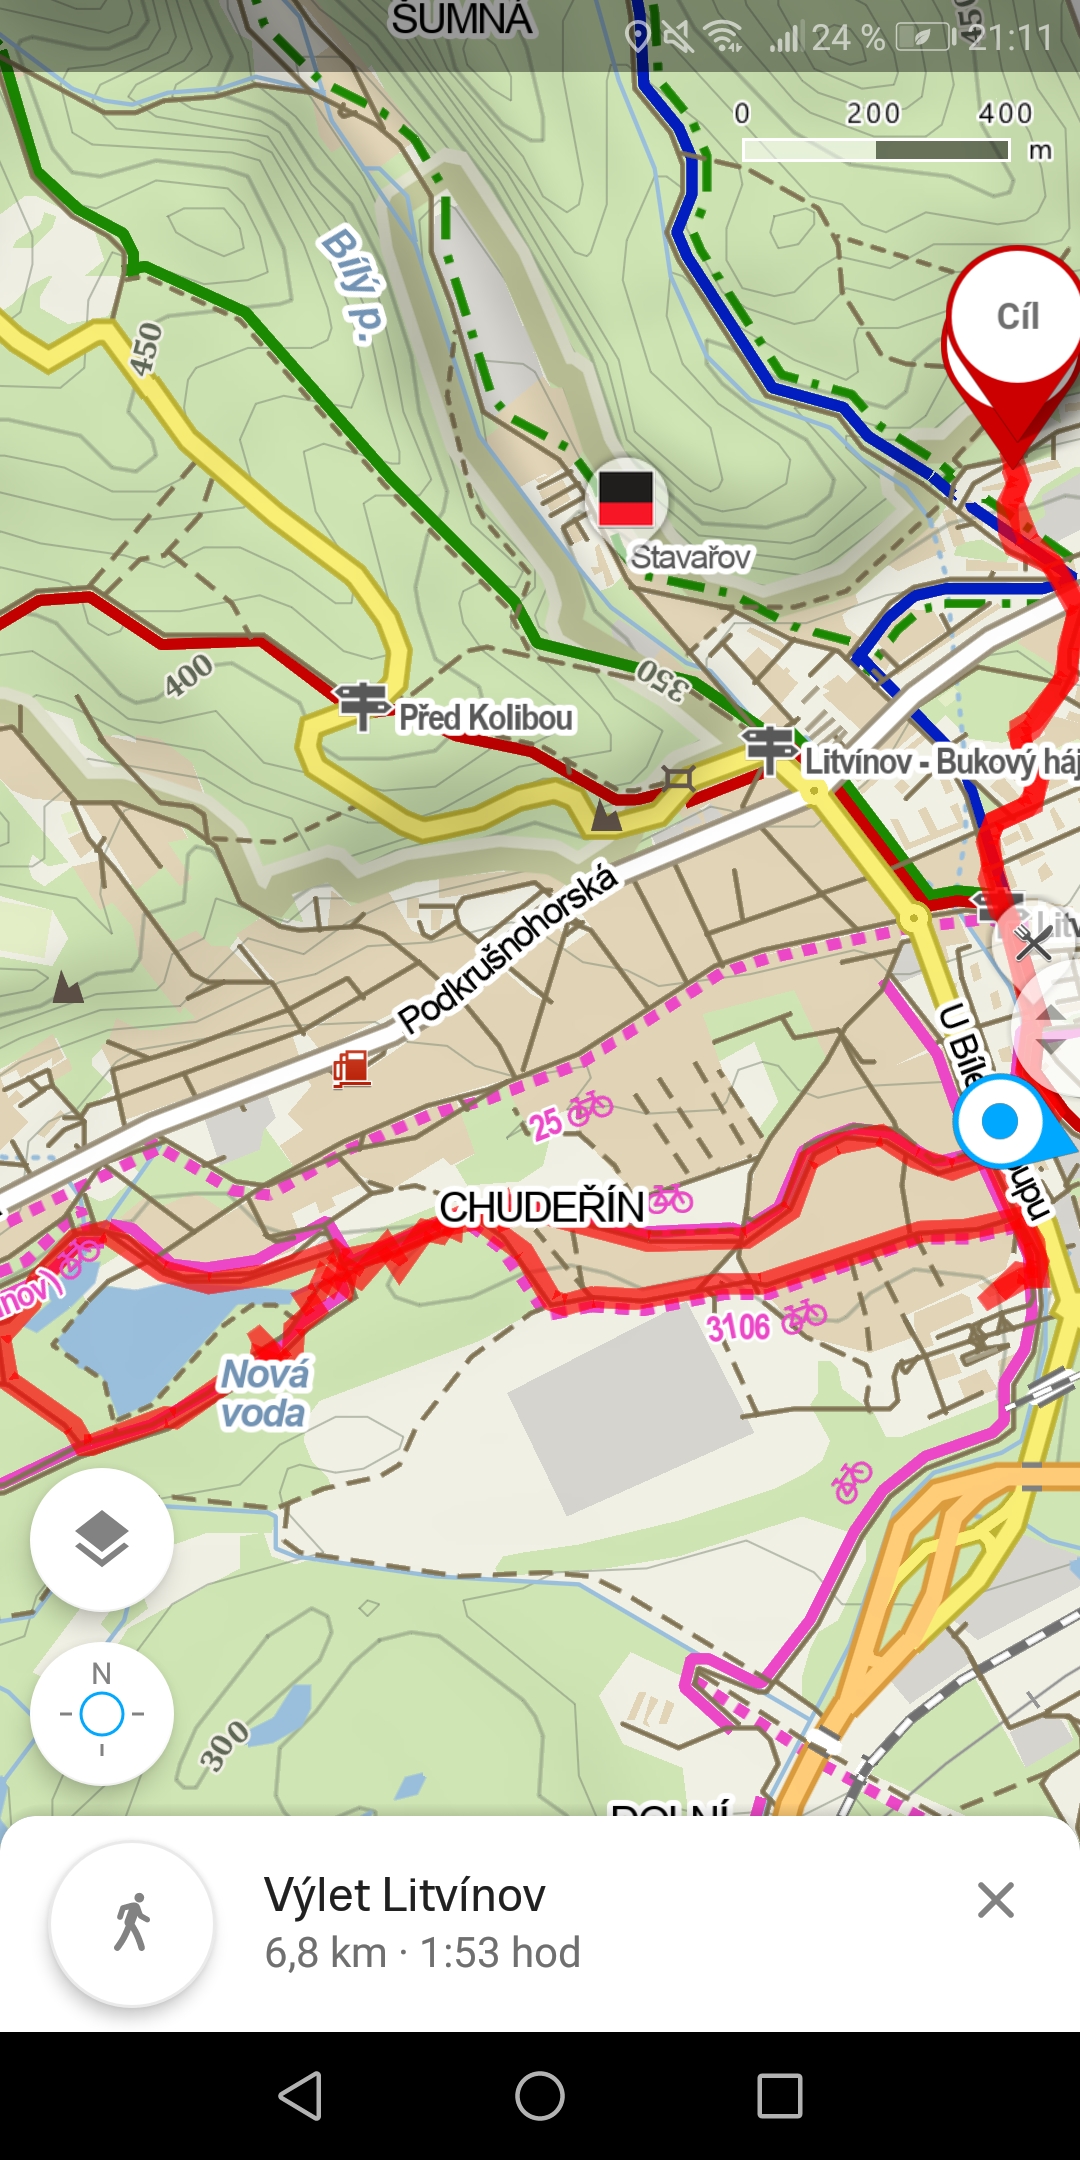Select the Před Kolibou signpost icon
The image size is (1080, 2160).
(x=362, y=704)
